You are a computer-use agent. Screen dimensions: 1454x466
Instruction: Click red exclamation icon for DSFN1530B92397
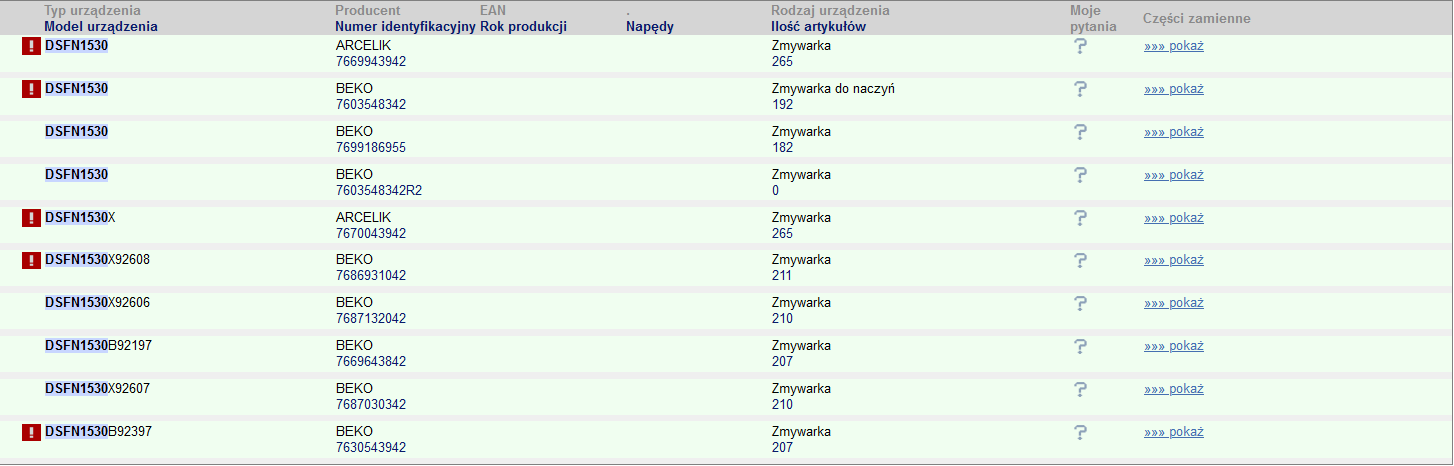31,432
